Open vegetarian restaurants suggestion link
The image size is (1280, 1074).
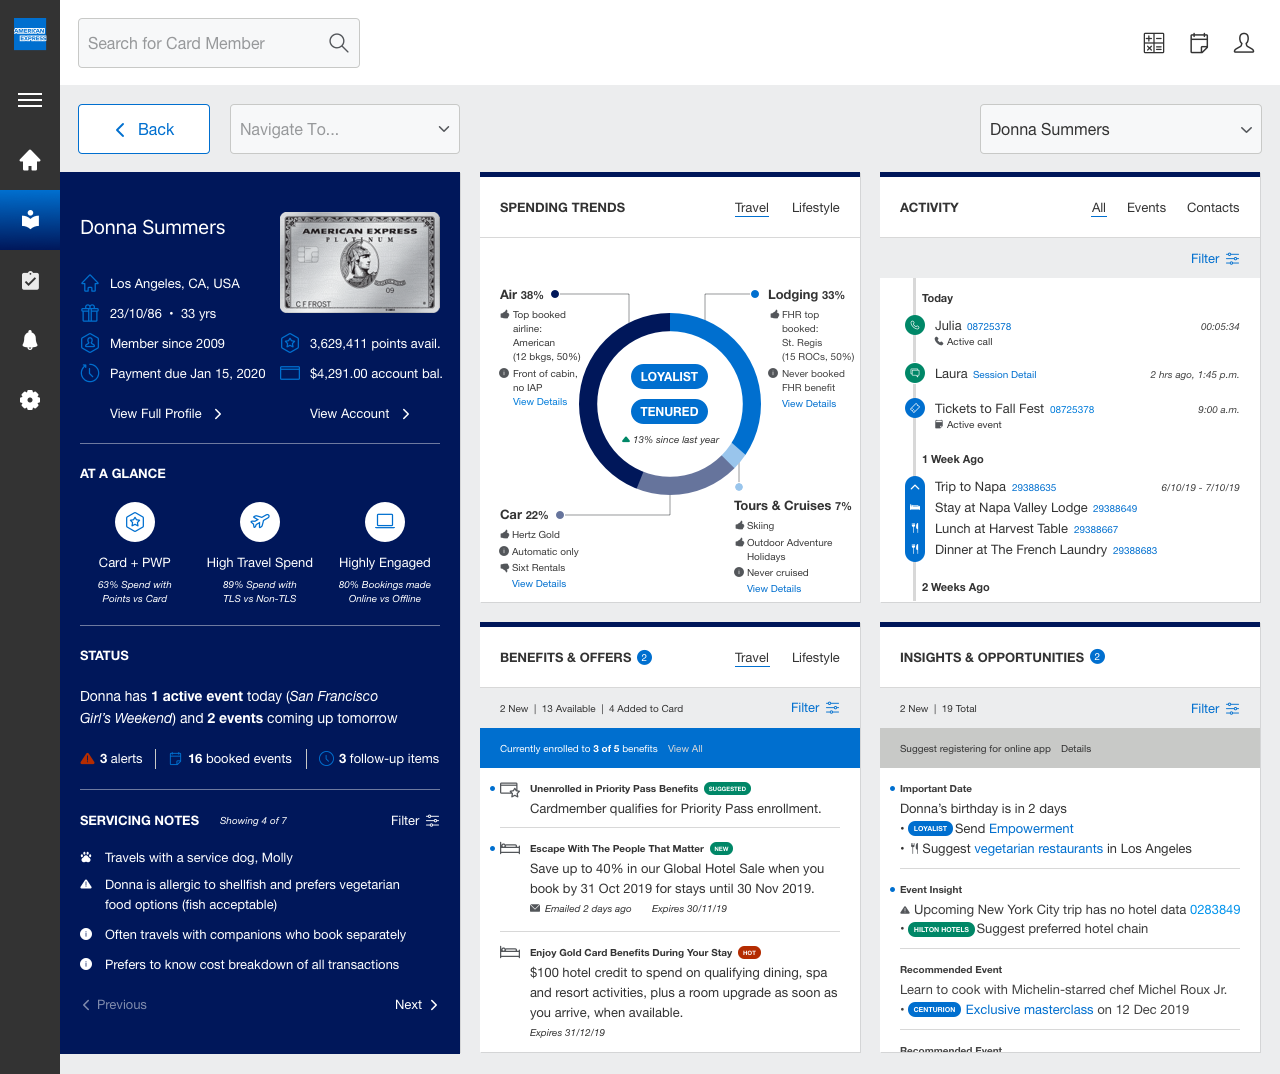tap(1039, 849)
